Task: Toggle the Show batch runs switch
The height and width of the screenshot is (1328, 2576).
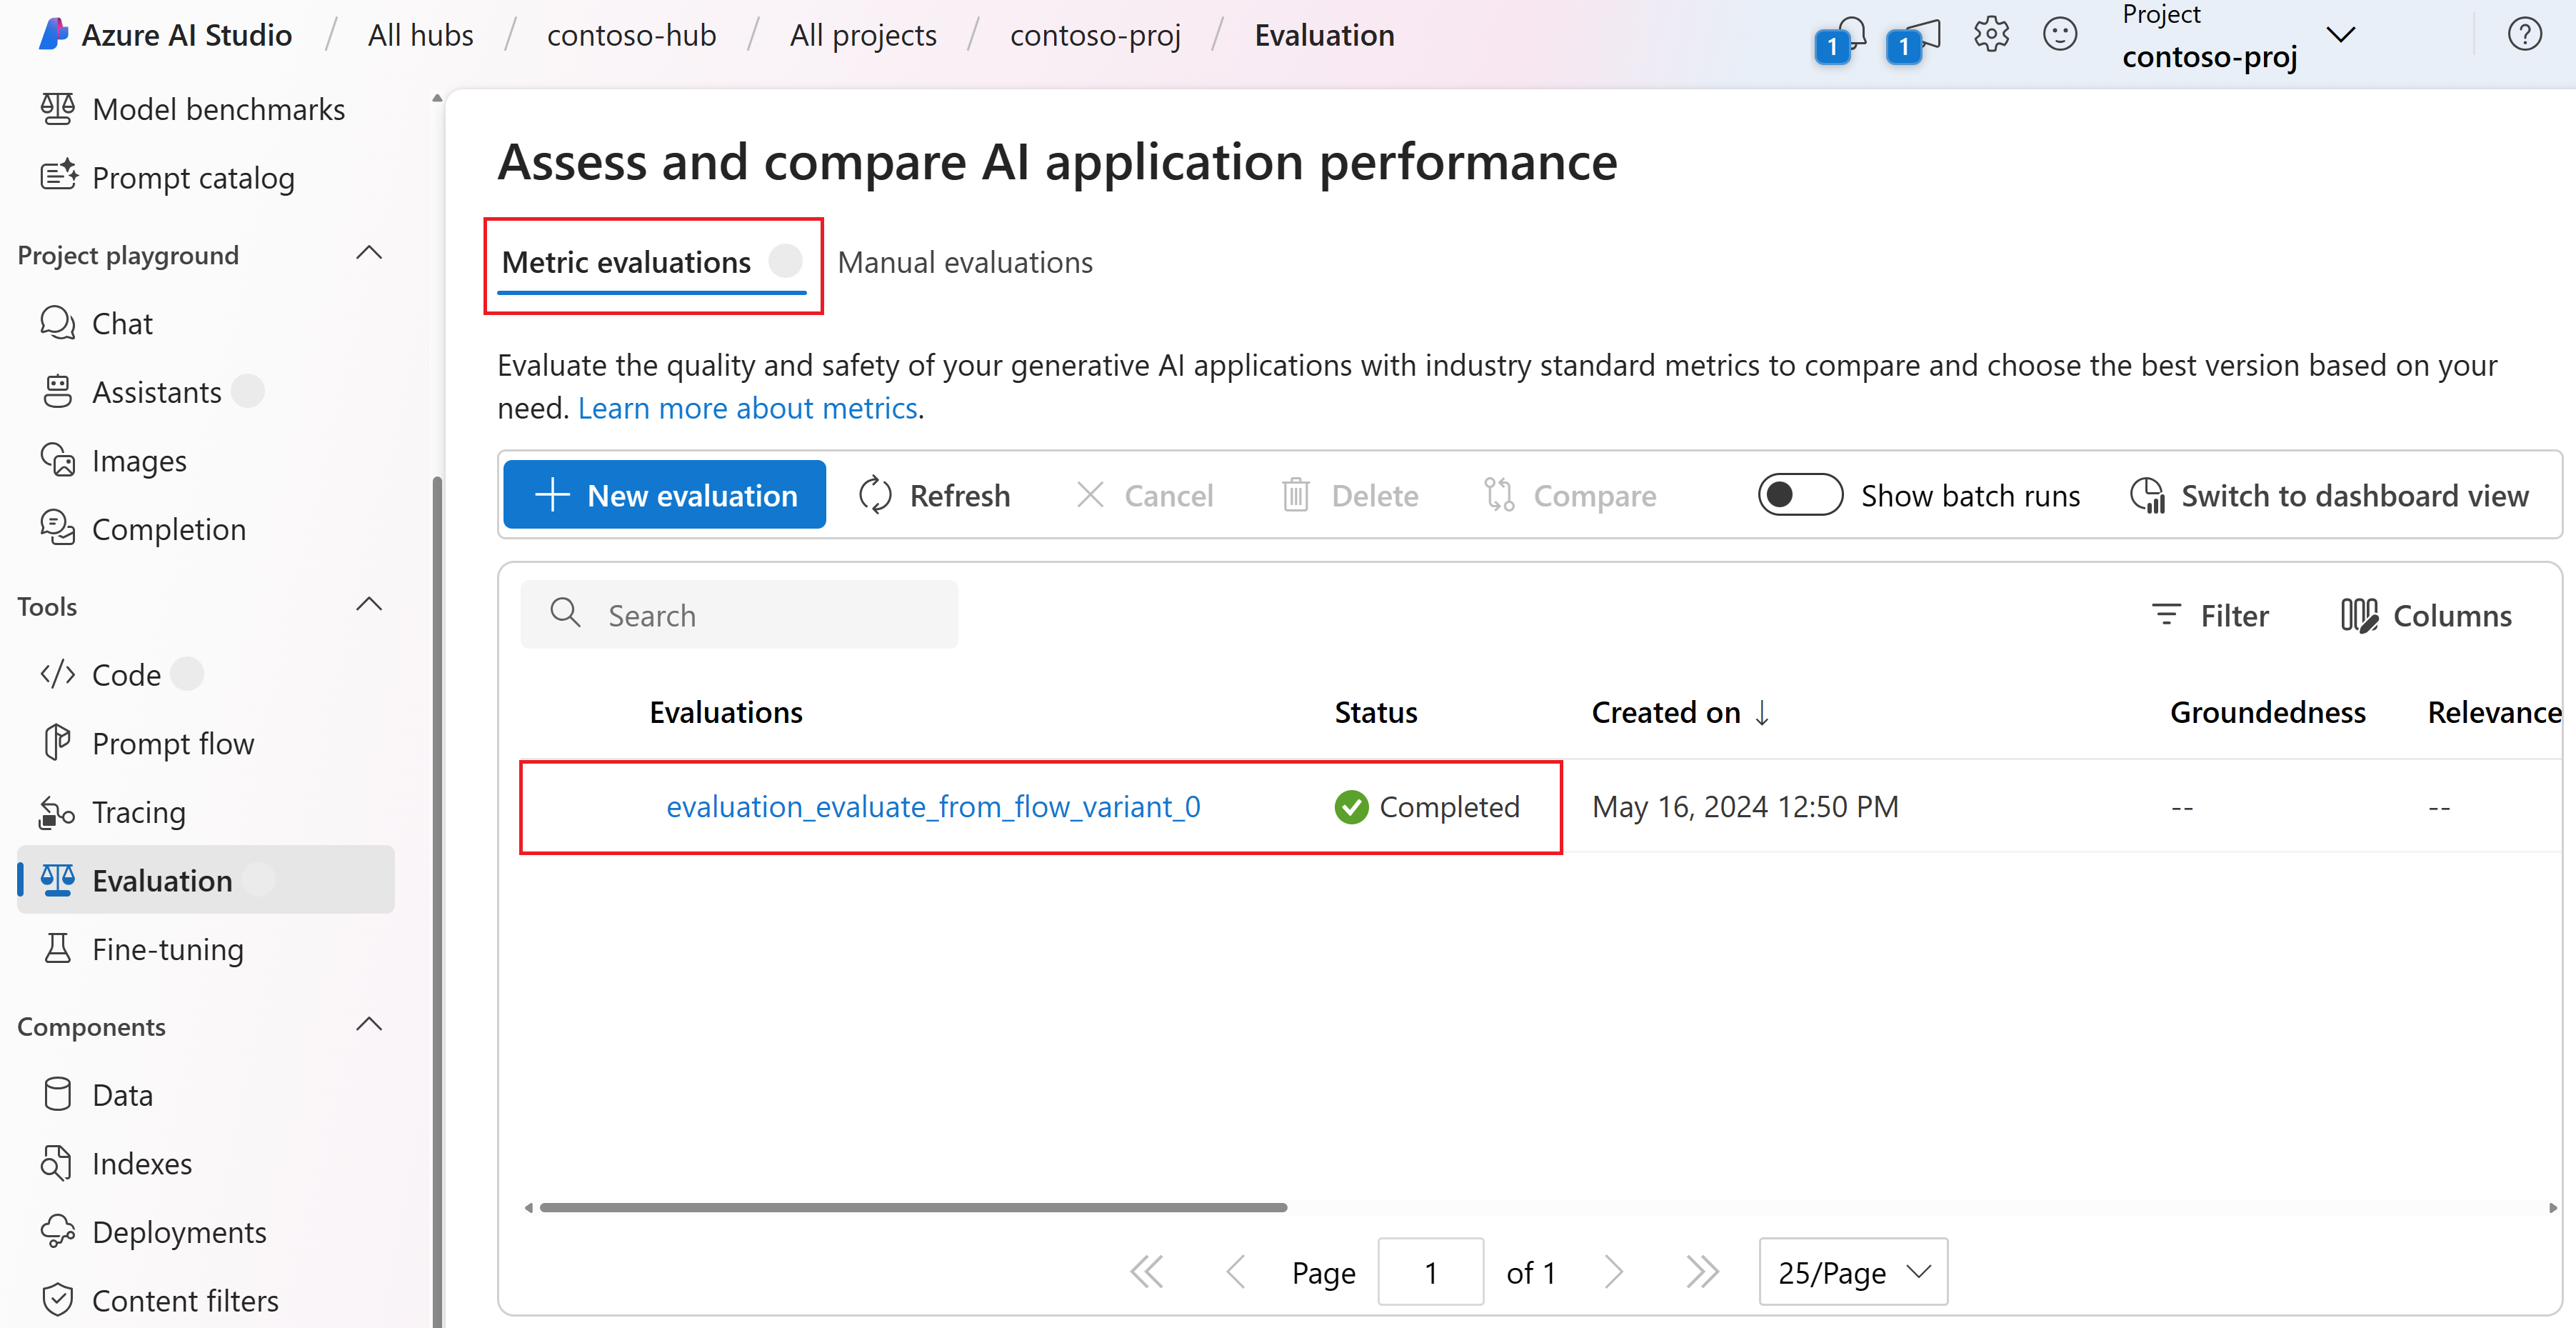Action: [1800, 495]
